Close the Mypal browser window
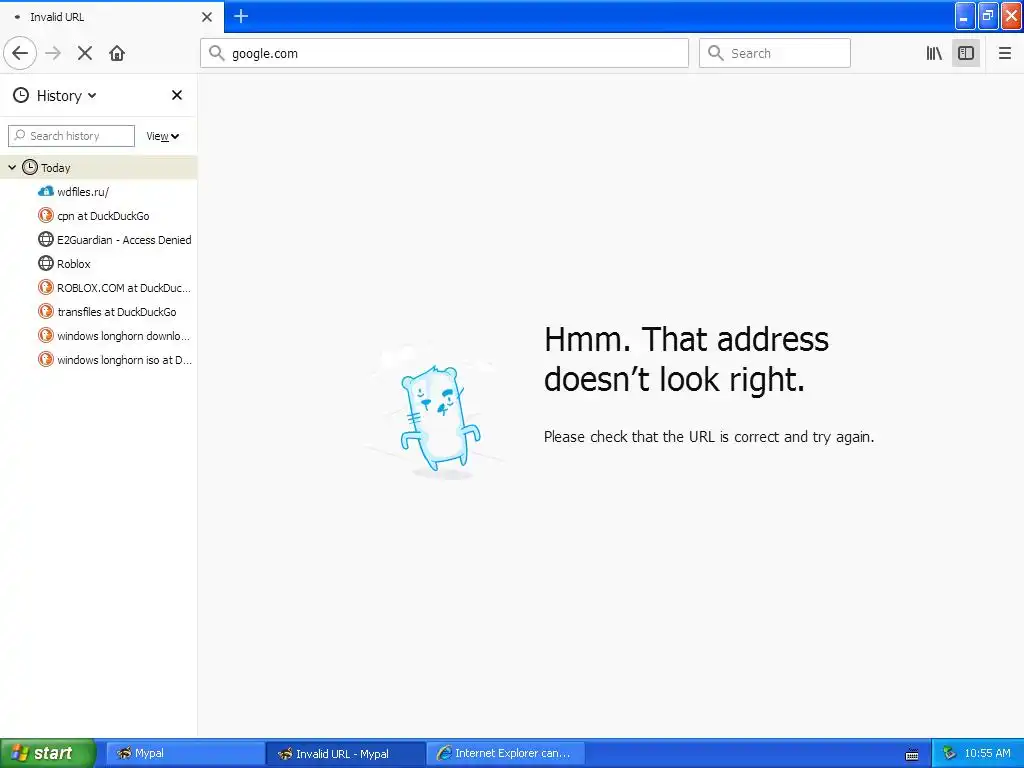The height and width of the screenshot is (768, 1024). click(1012, 16)
